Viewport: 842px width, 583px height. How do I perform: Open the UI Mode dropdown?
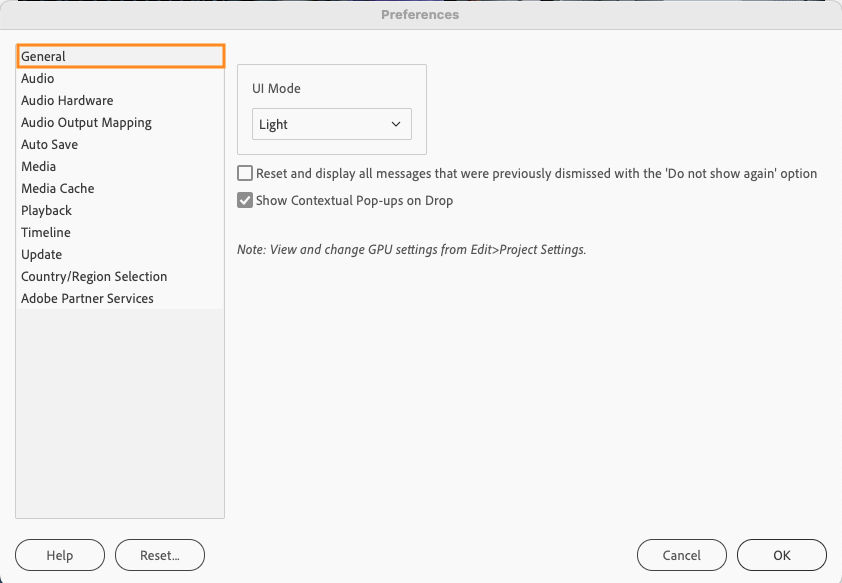pyautogui.click(x=331, y=125)
